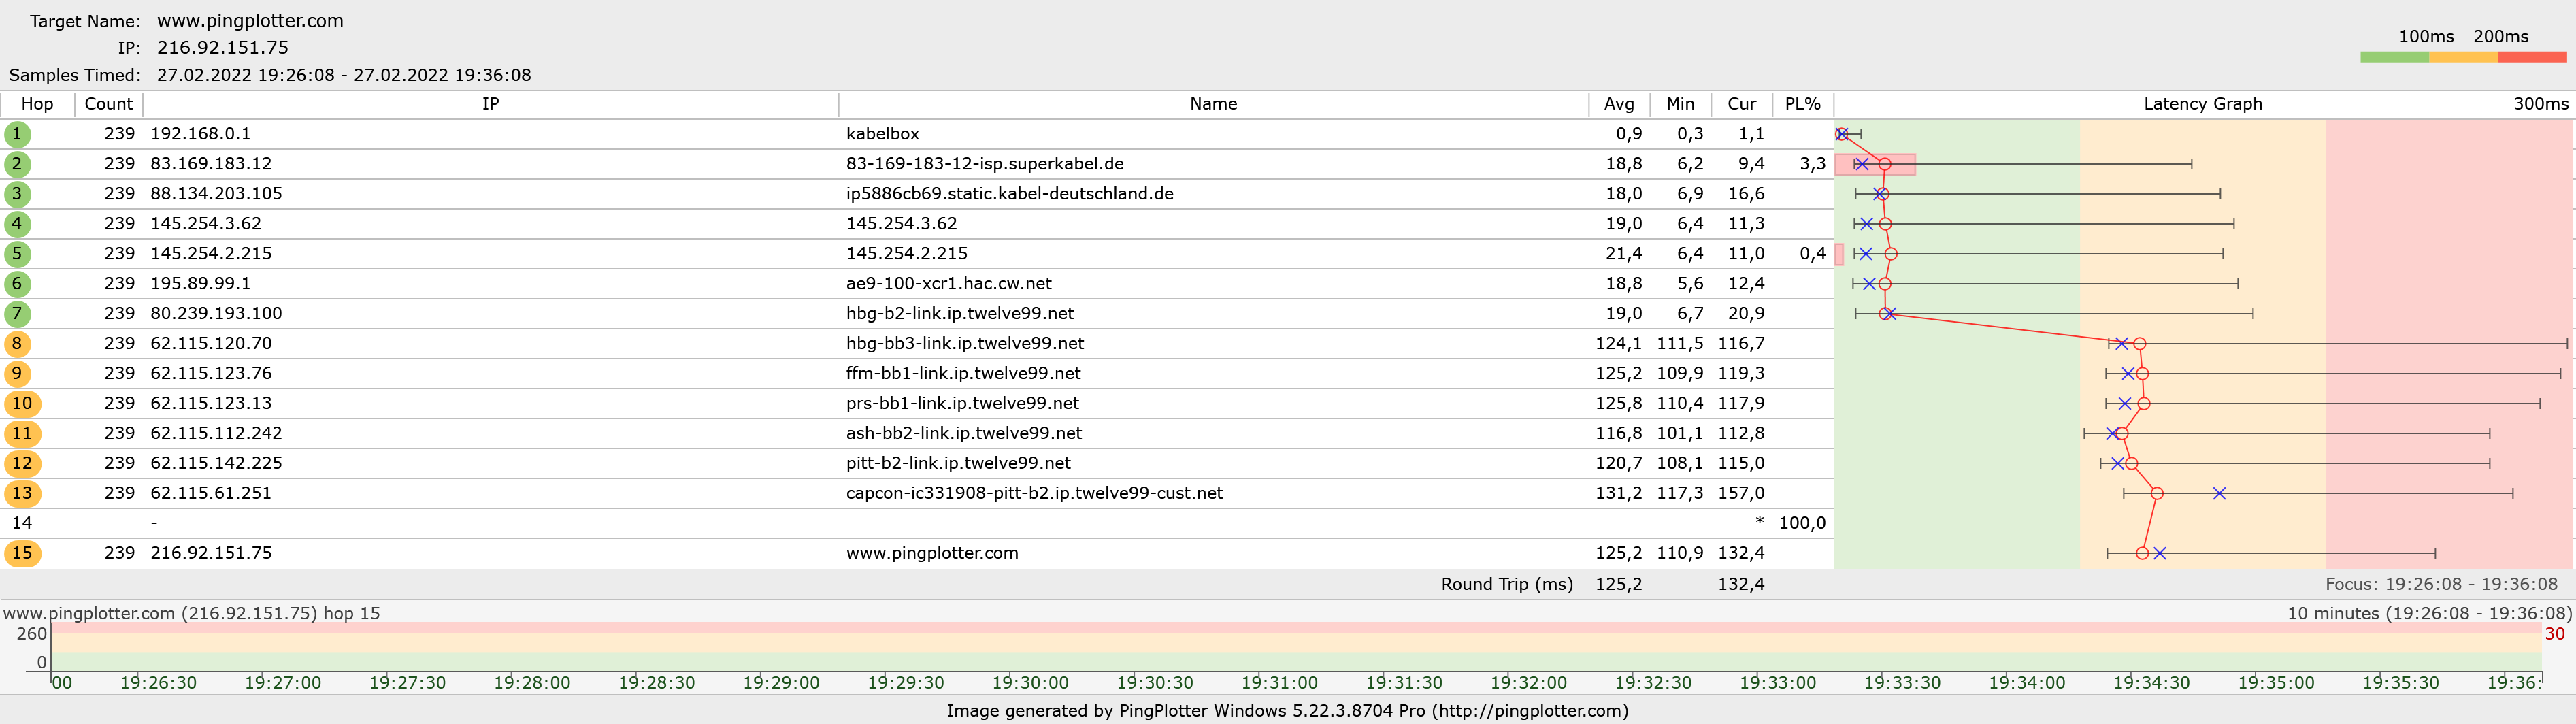2576x724 pixels.
Task: Click the green hop 2 circle
Action: [17, 164]
